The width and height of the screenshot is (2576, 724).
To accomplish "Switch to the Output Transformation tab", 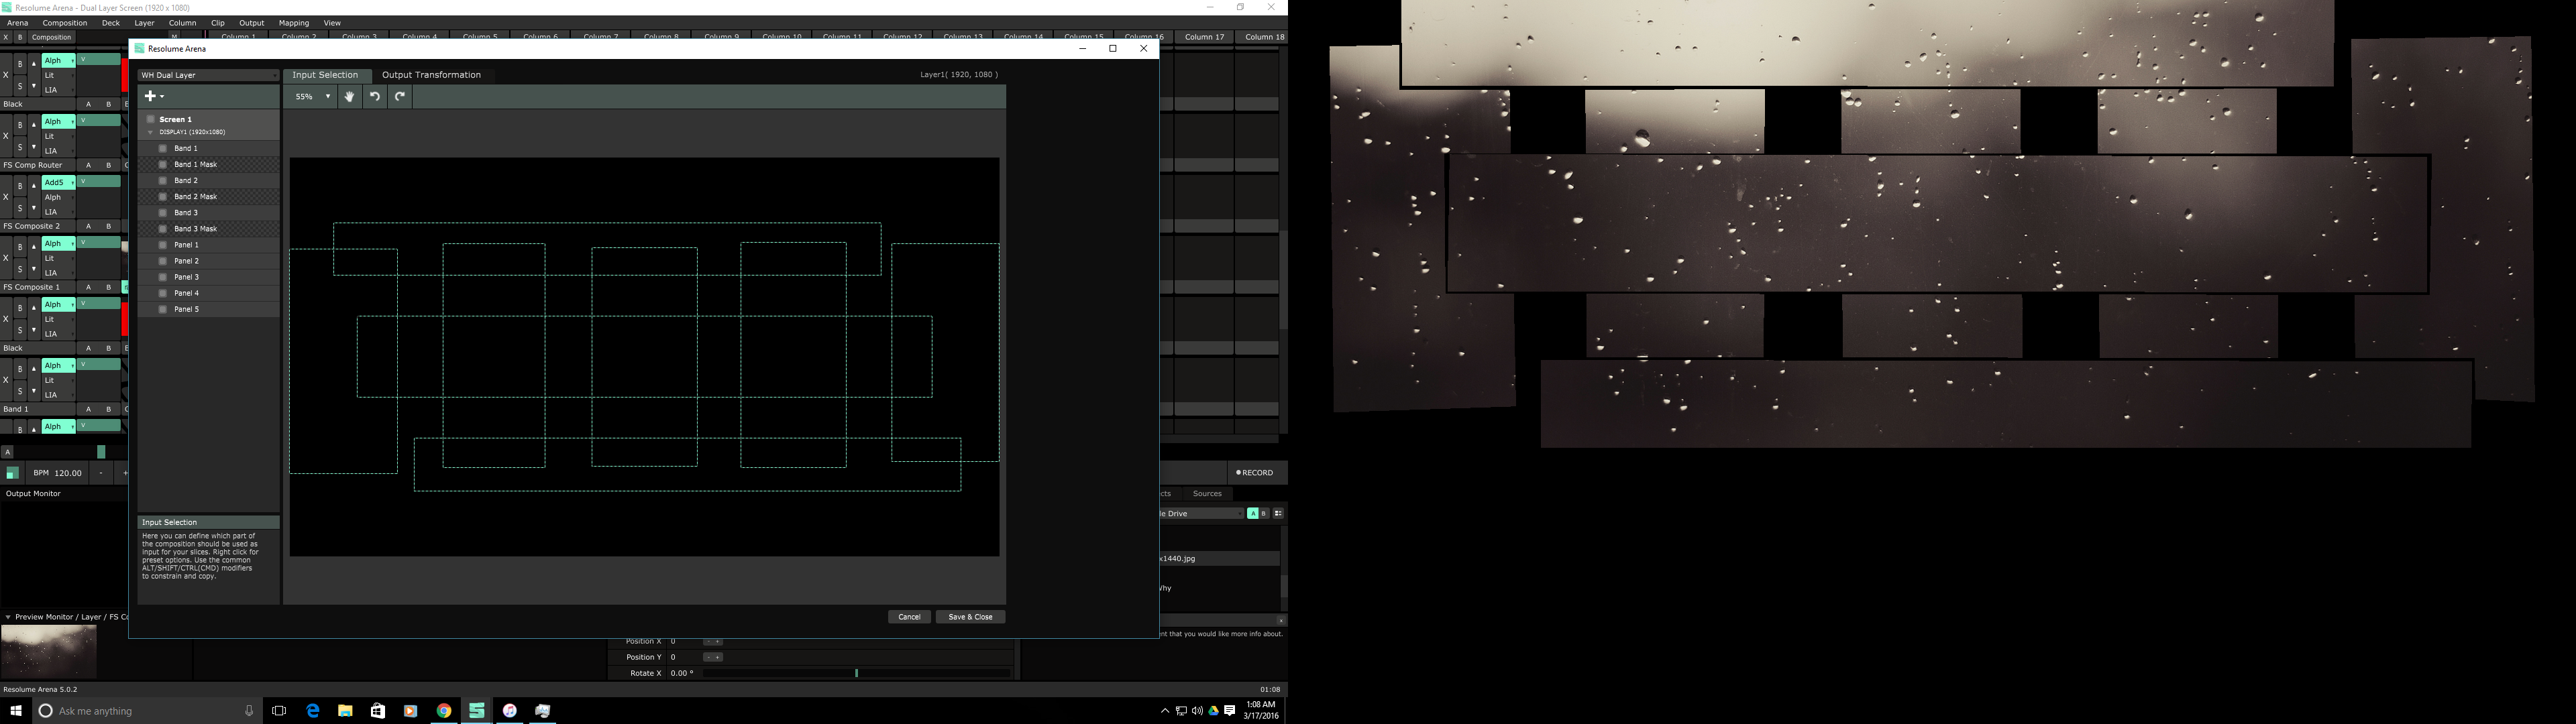I will (431, 75).
